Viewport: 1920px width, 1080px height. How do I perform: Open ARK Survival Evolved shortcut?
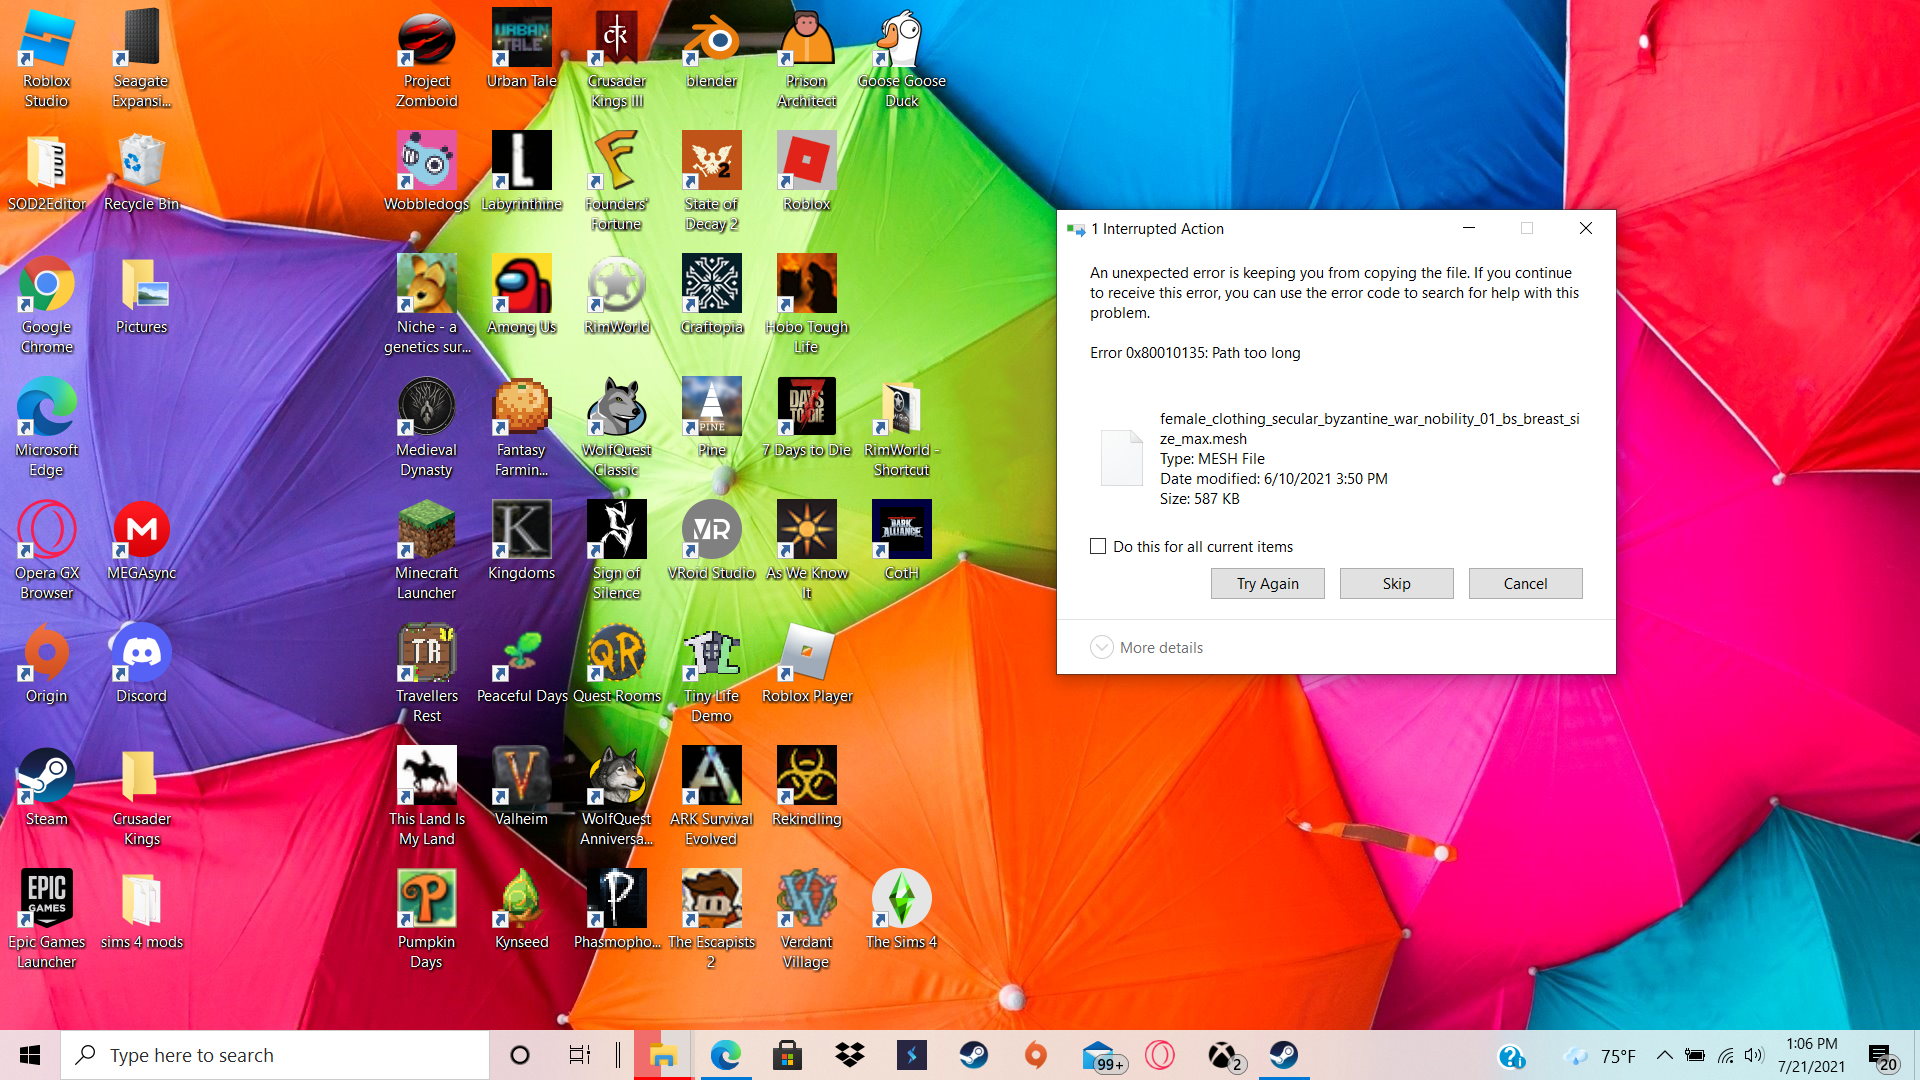711,797
